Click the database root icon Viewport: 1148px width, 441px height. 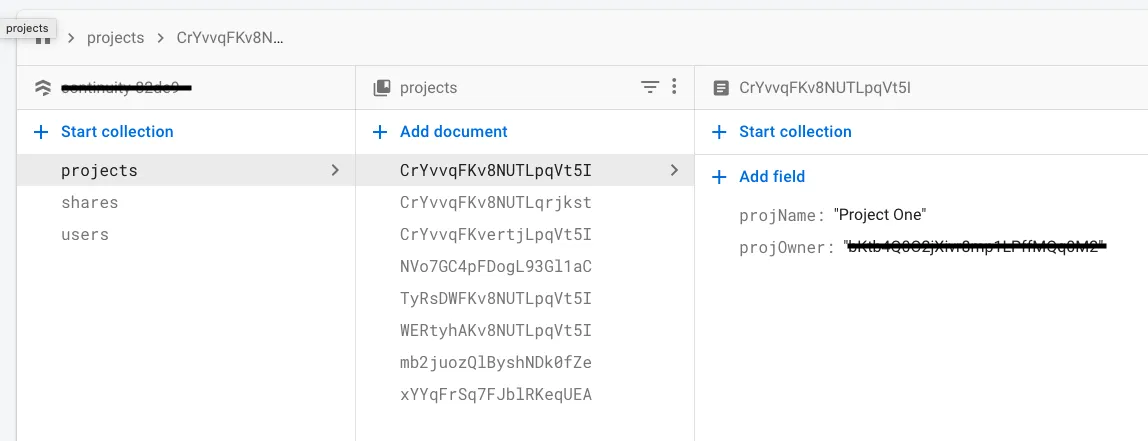42,88
